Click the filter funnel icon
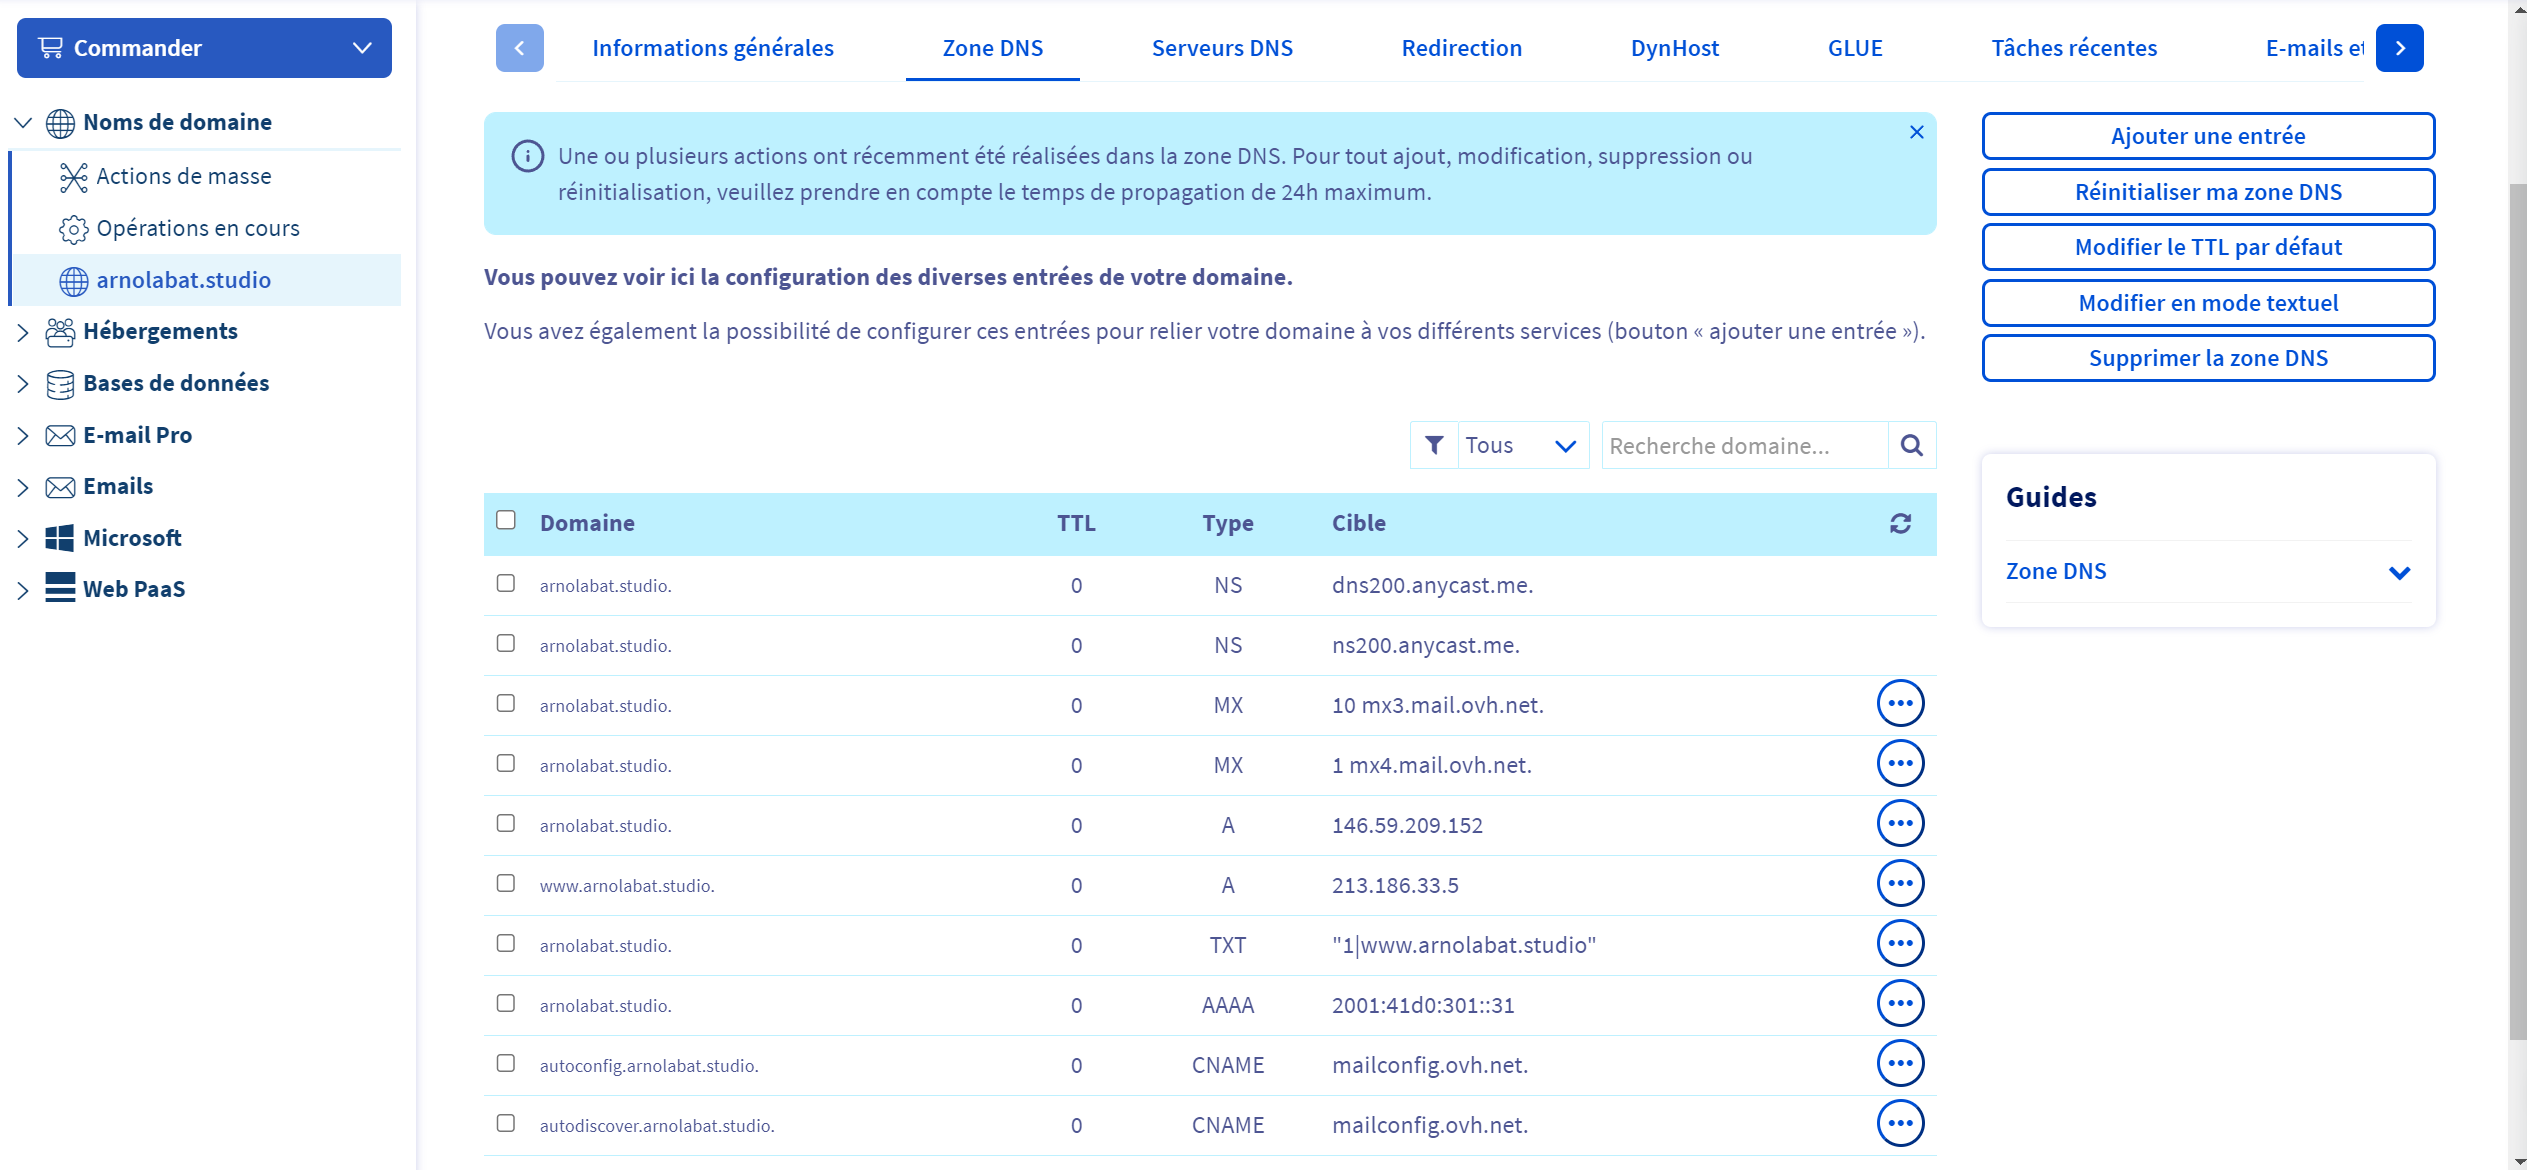Screen dimensions: 2527x1170 pos(1434,446)
